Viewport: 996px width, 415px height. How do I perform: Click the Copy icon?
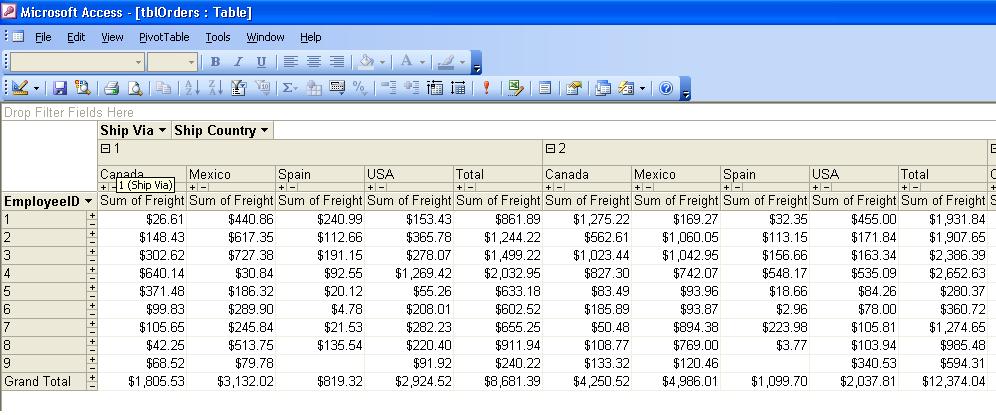click(164, 88)
